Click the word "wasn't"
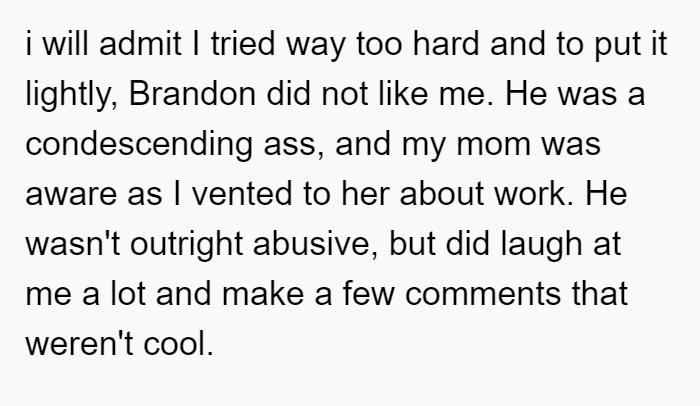Screen dimensions: 700x406 click(73, 244)
